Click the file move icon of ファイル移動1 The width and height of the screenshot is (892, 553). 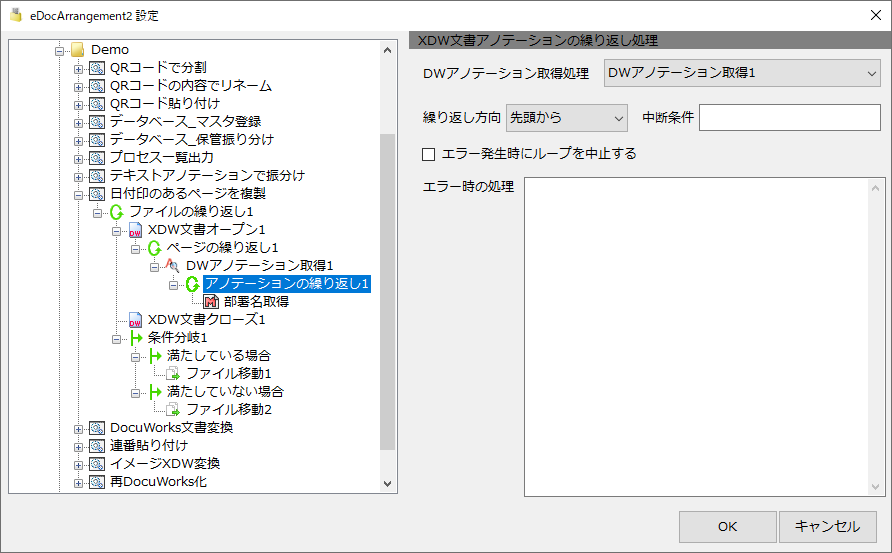coord(173,374)
